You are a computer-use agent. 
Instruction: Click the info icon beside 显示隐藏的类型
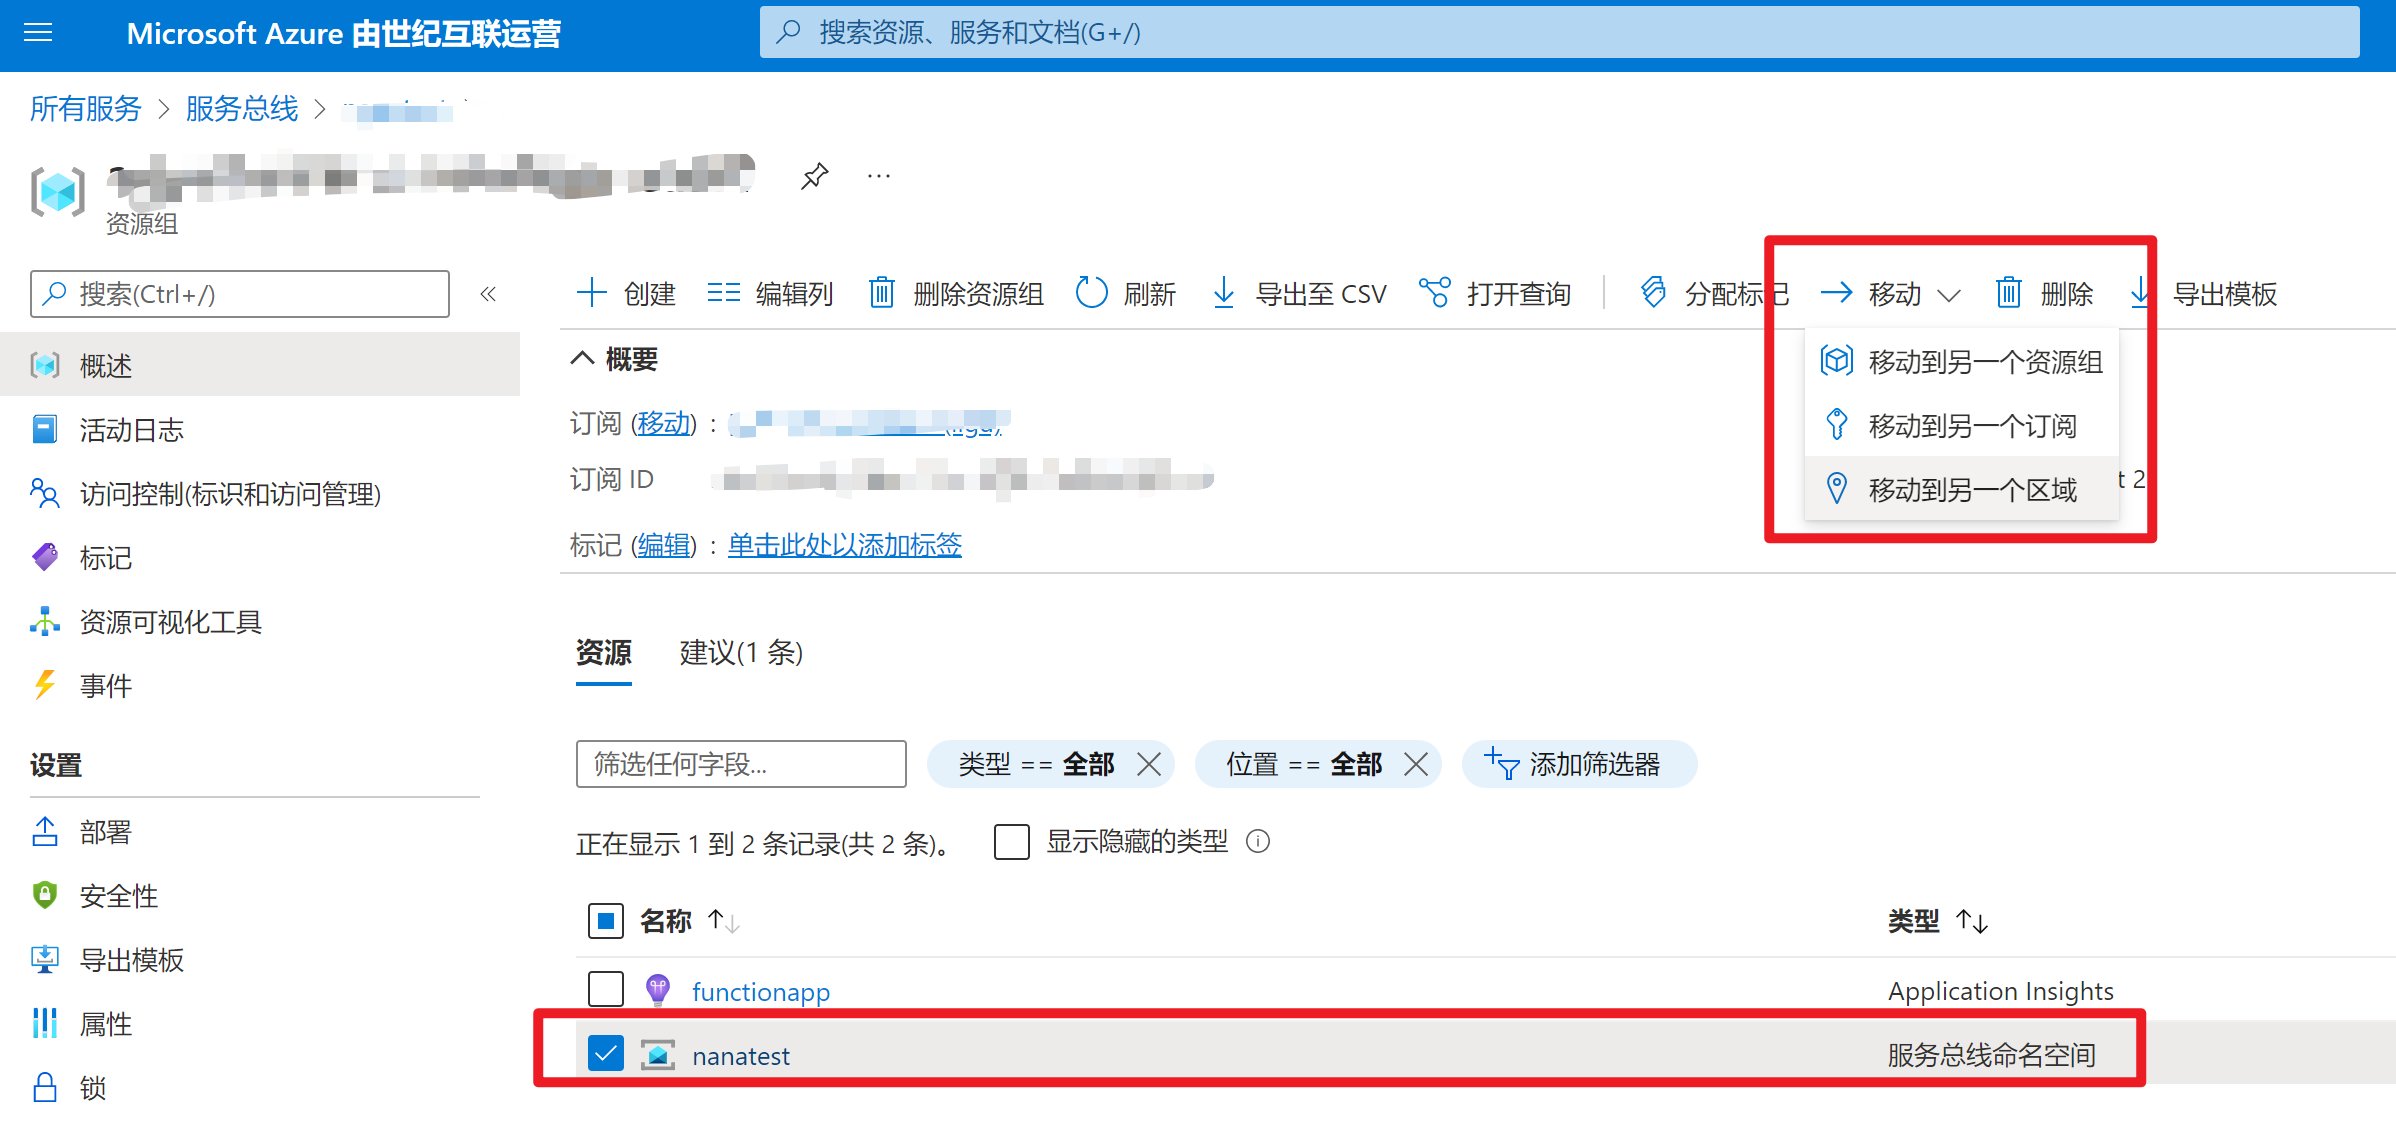(x=1258, y=842)
